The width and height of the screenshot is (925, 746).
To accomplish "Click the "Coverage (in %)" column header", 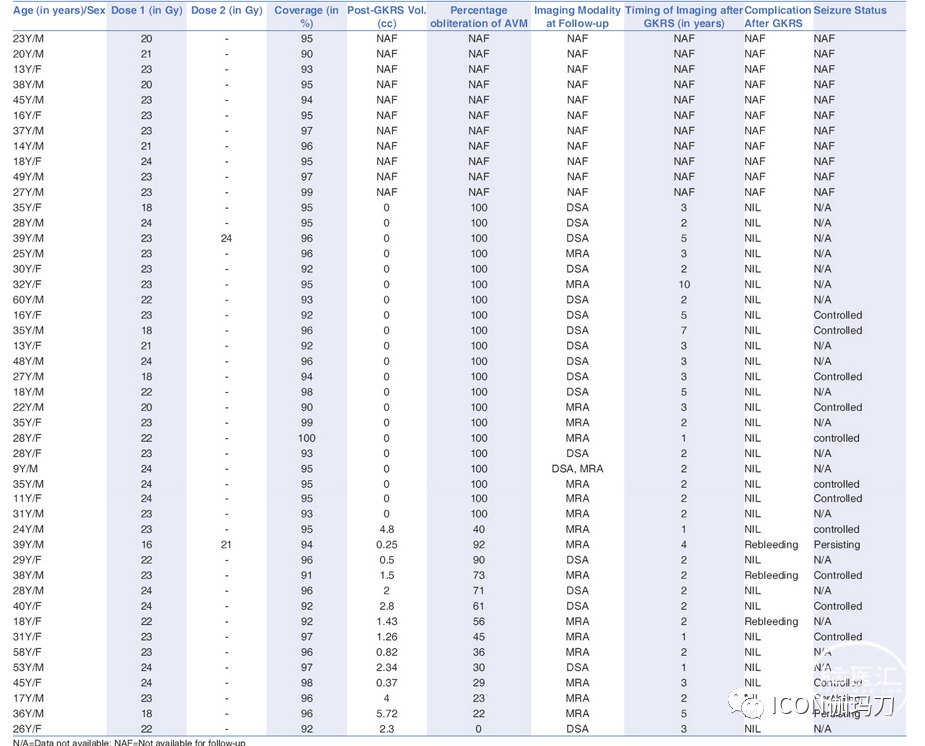I will (x=306, y=17).
